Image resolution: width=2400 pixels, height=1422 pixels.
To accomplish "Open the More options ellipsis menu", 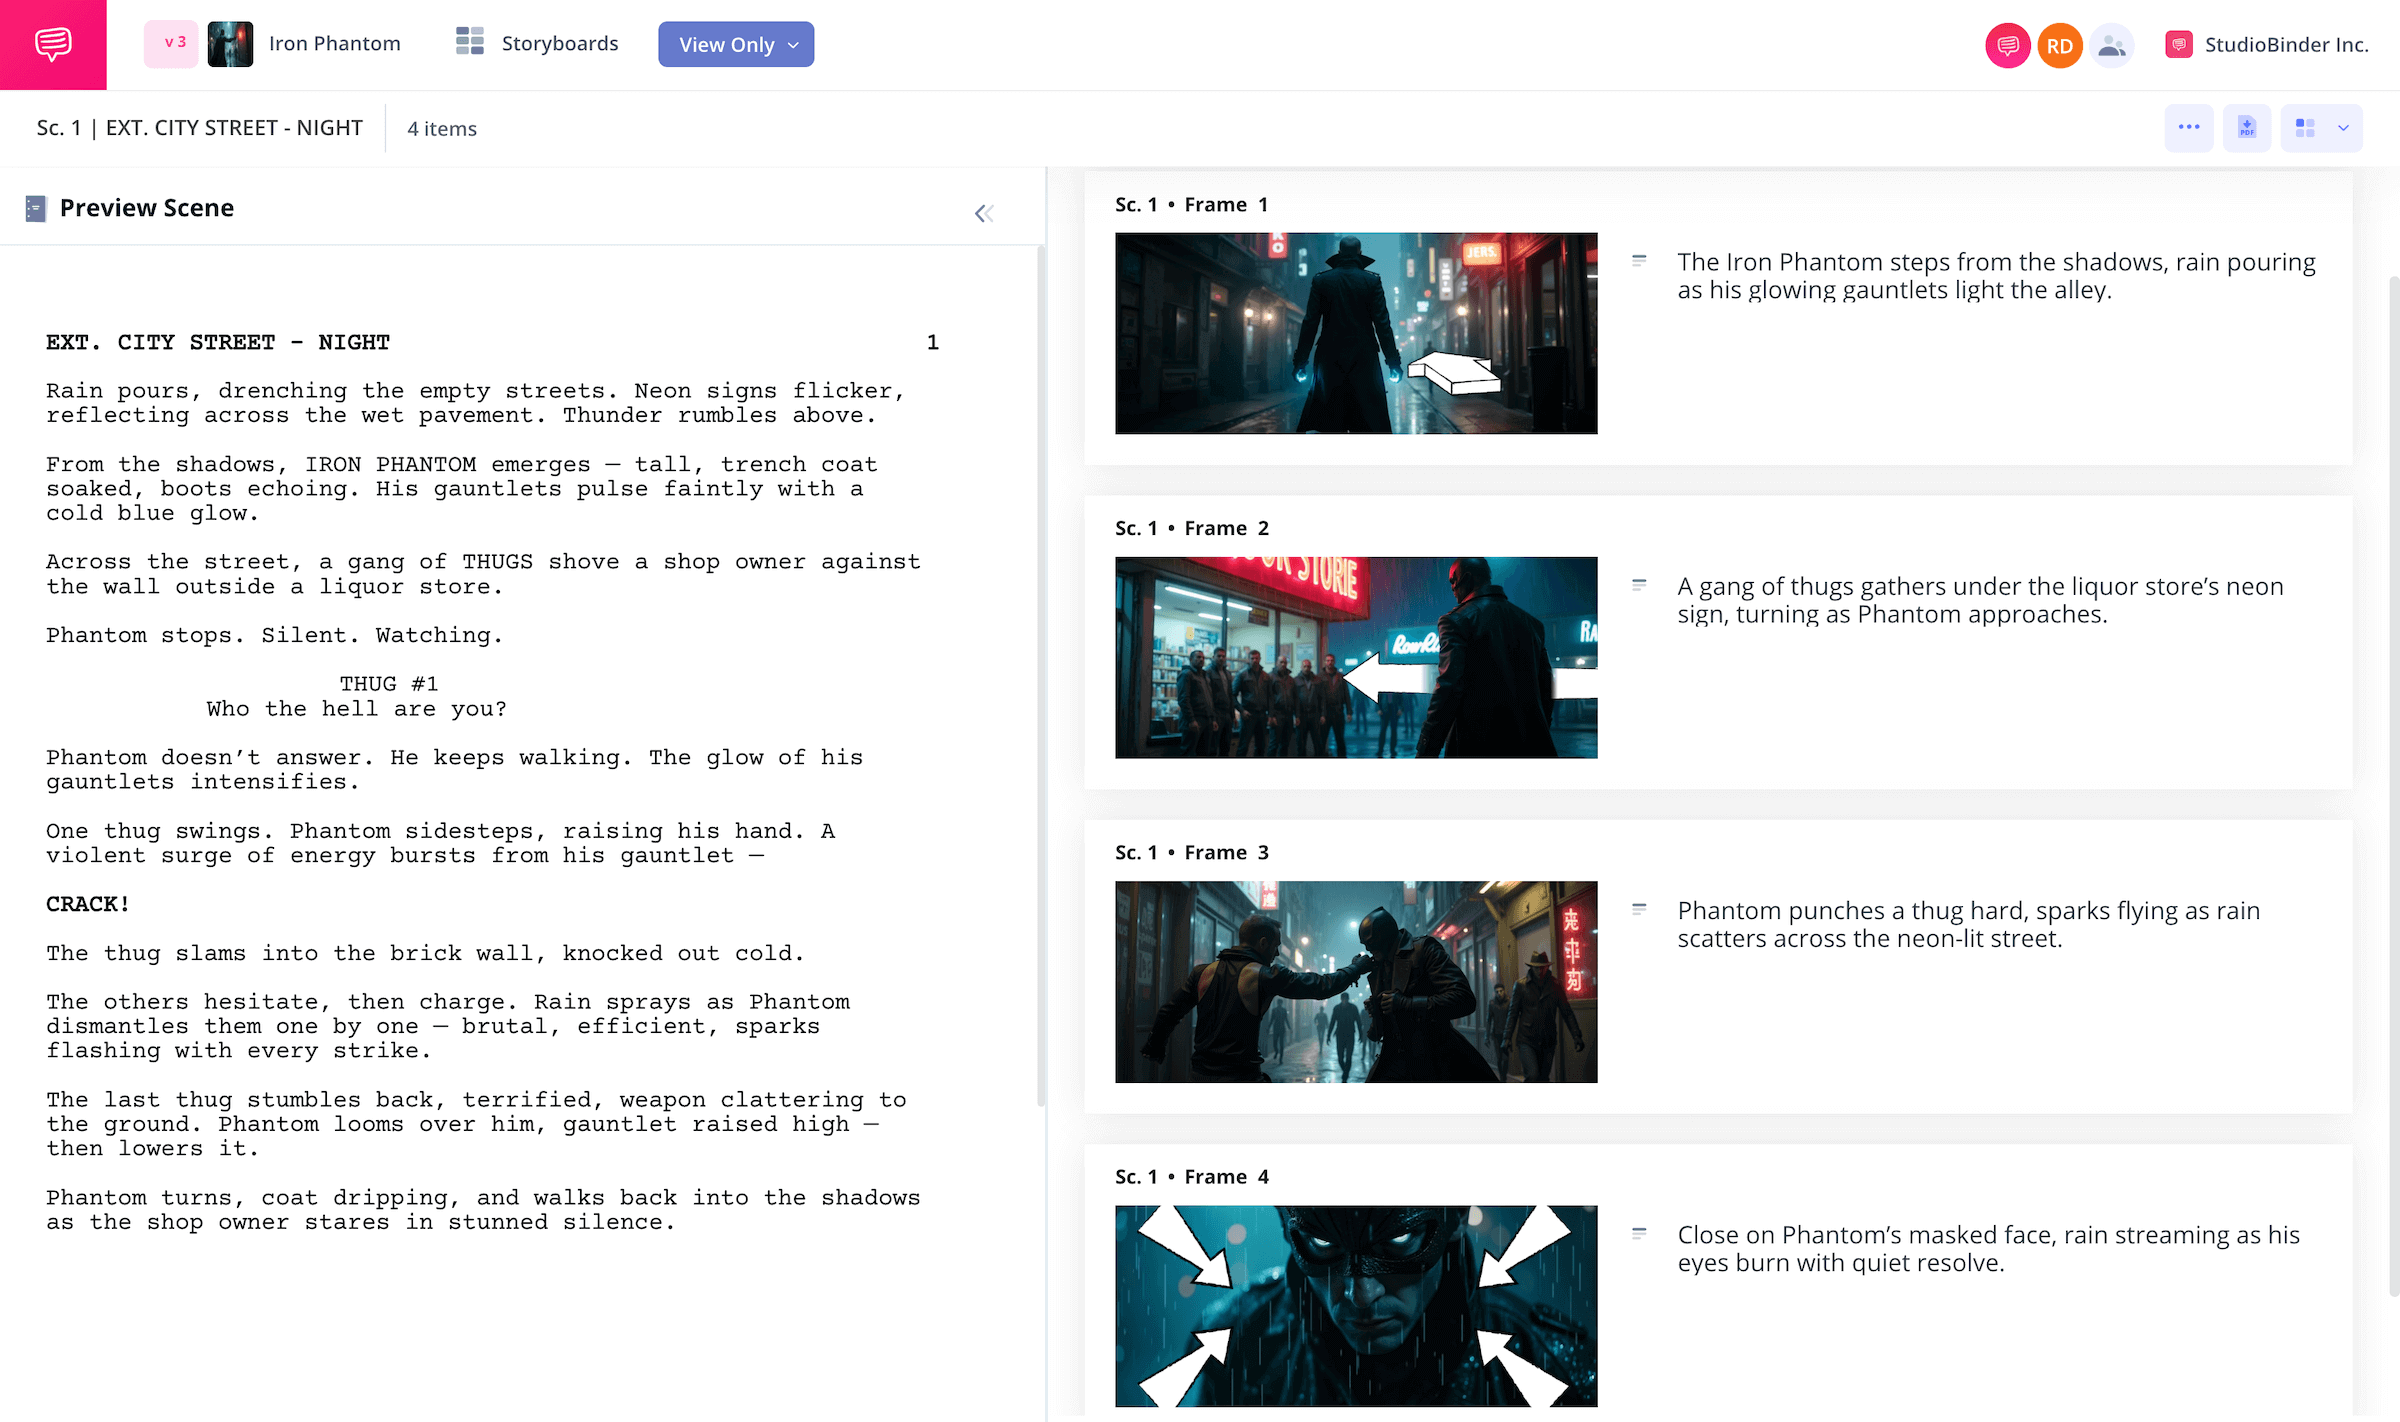I will [2189, 127].
